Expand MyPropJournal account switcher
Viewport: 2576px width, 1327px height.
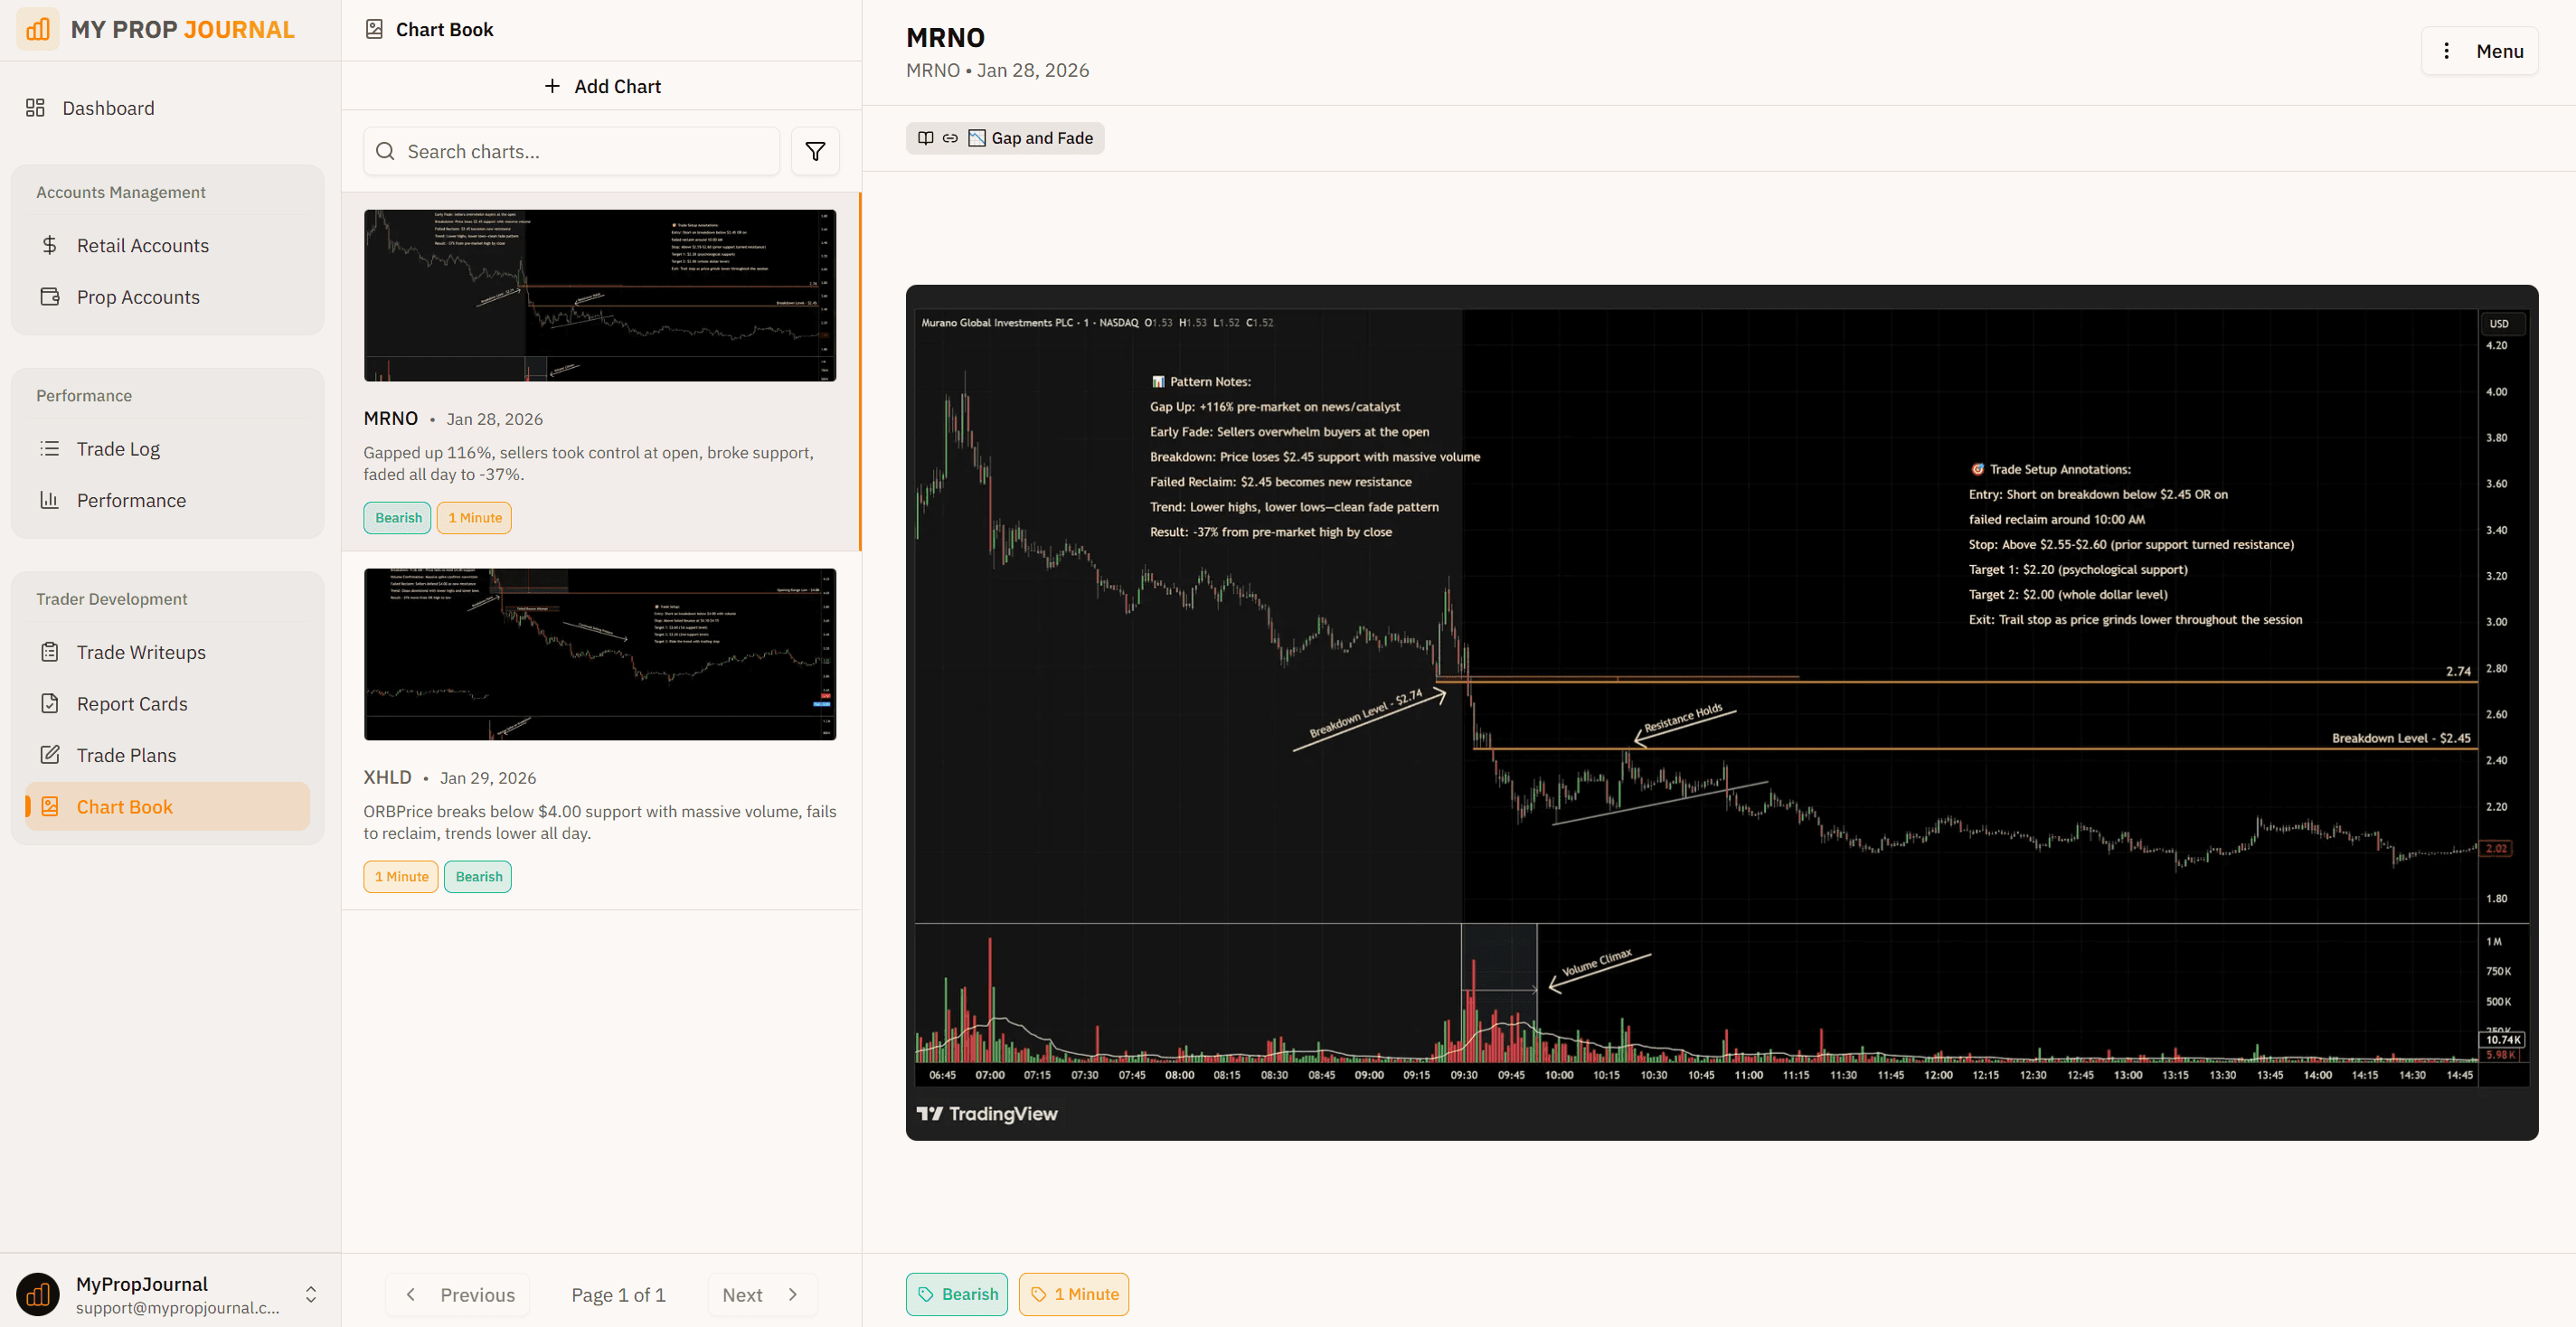click(311, 1294)
